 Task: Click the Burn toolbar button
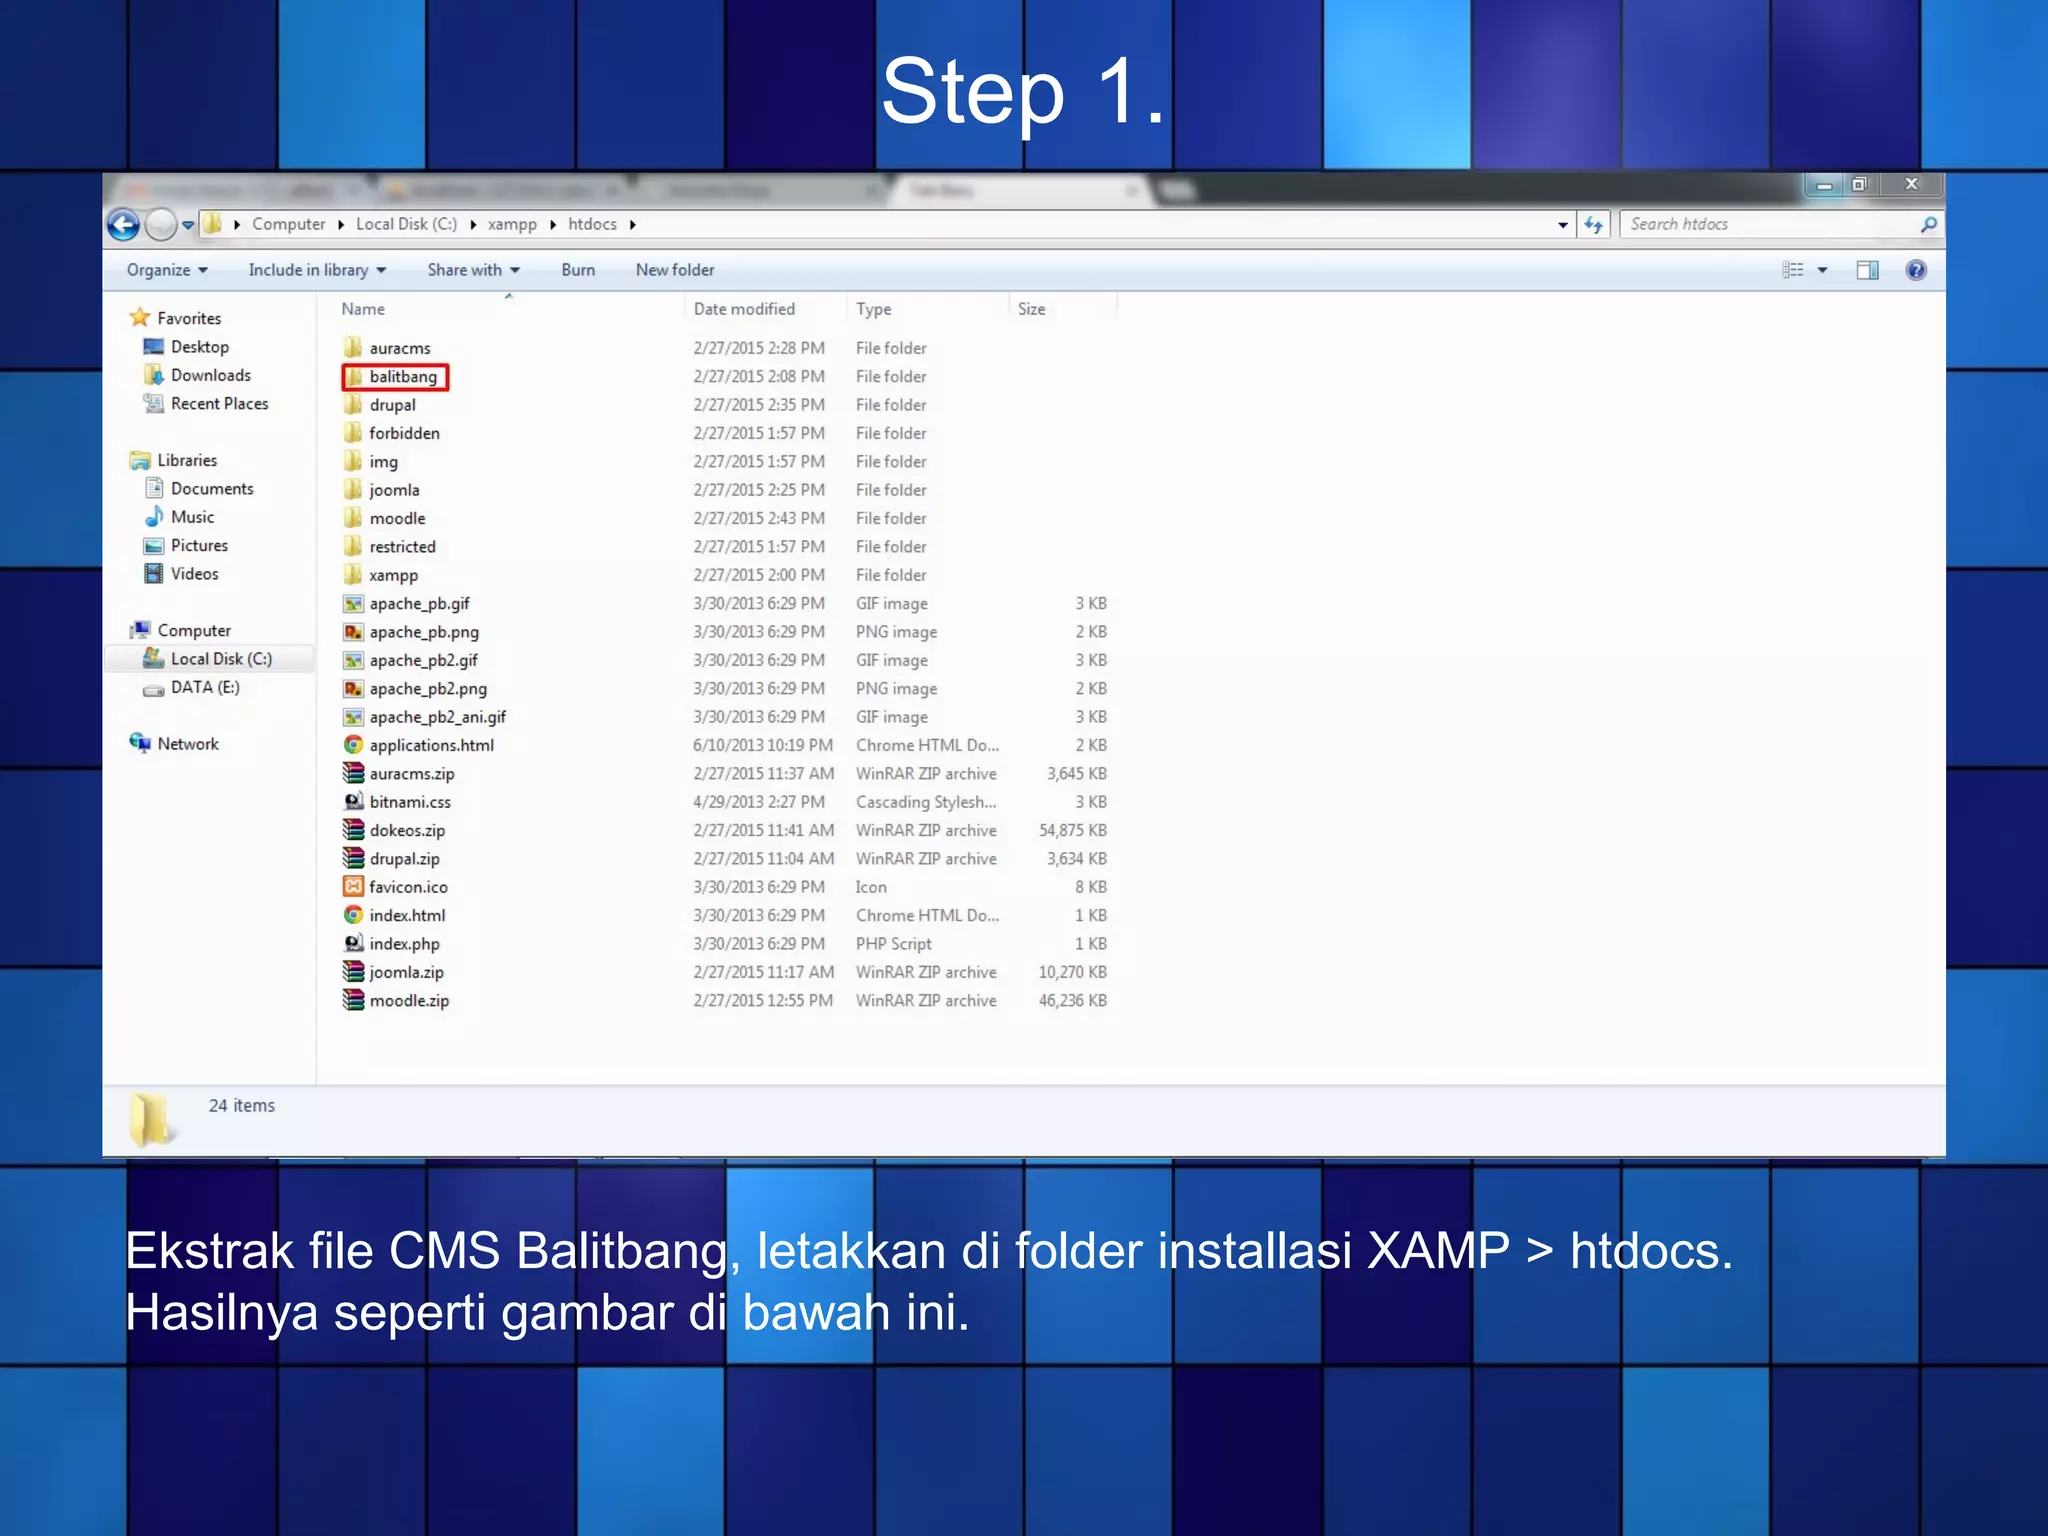(x=578, y=270)
